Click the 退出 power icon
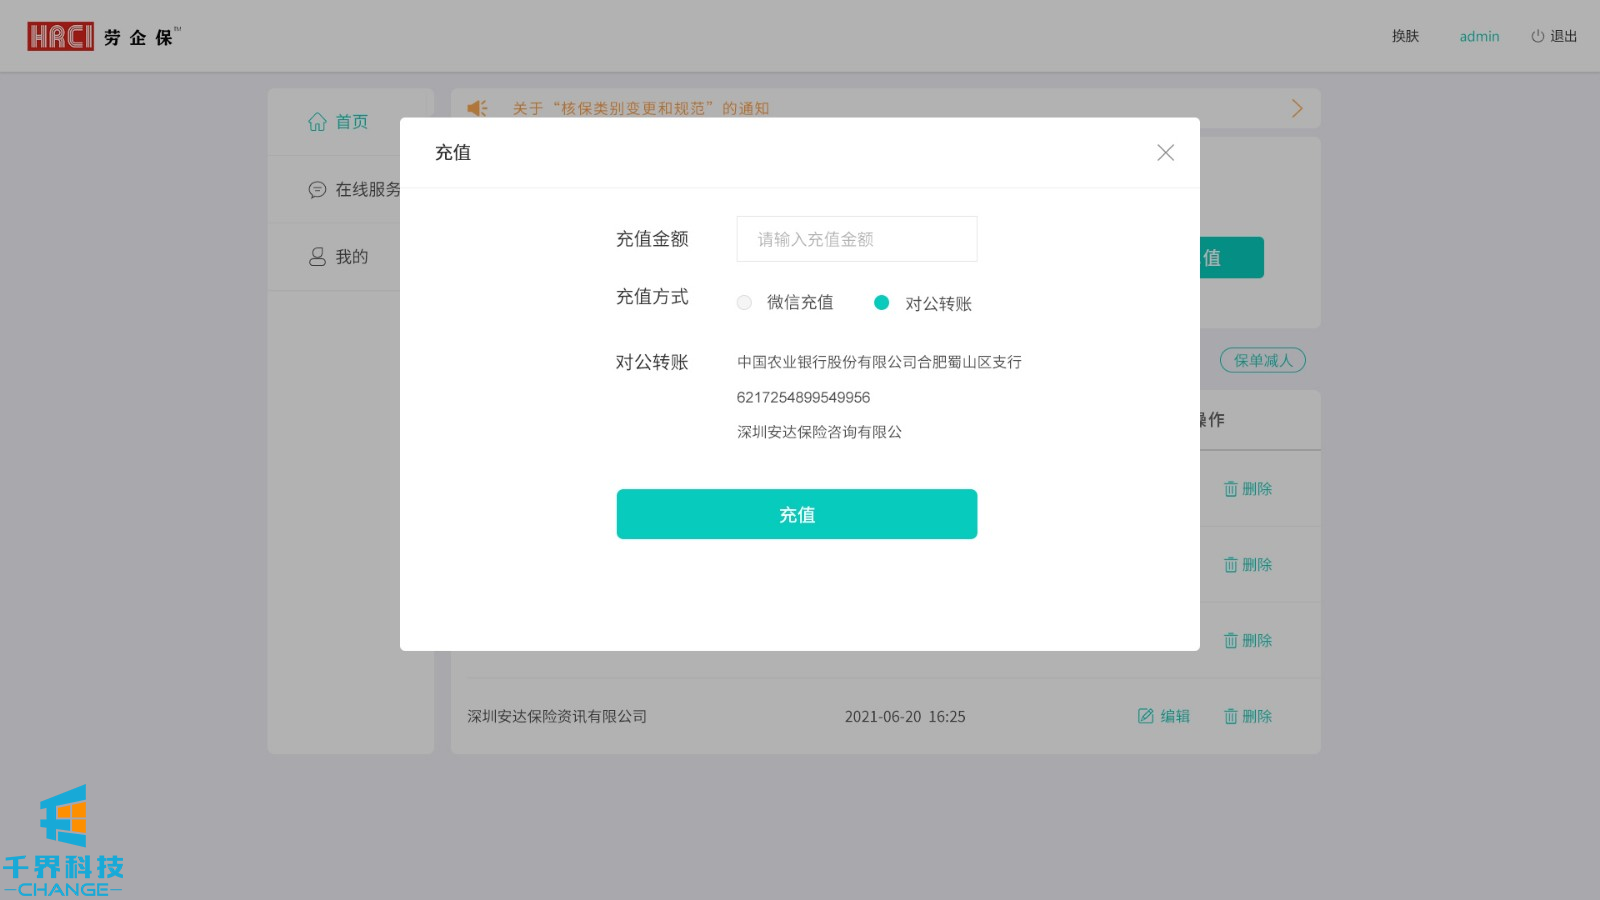 coord(1537,36)
